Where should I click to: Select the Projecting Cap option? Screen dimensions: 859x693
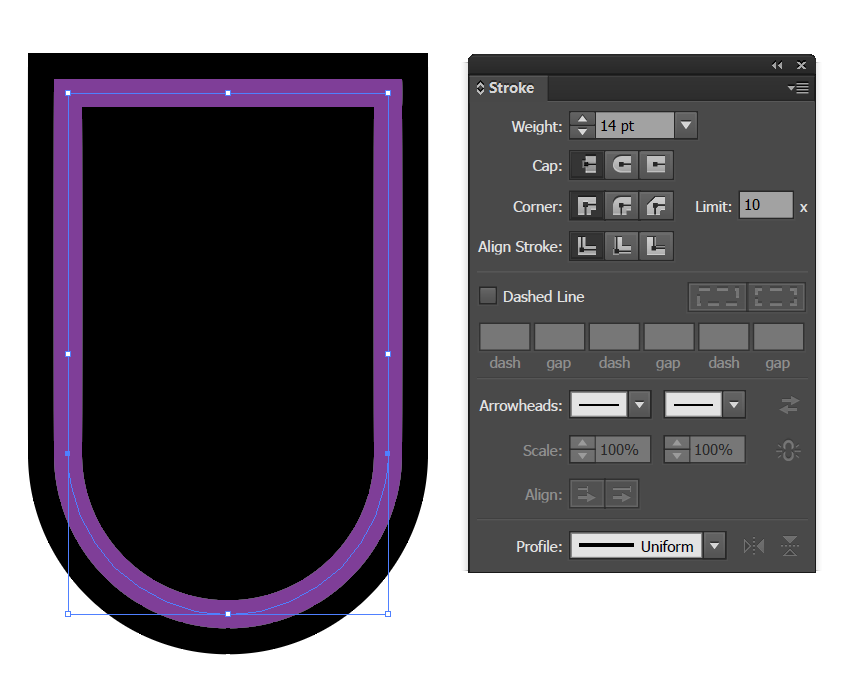(x=655, y=165)
